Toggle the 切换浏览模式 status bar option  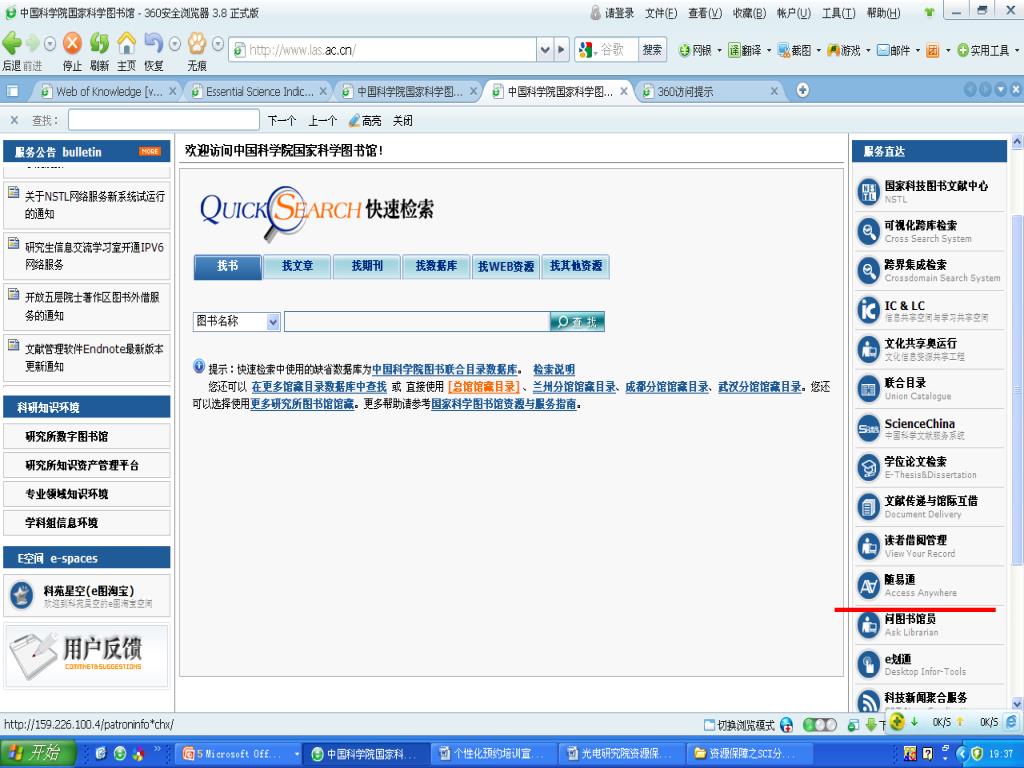[x=740, y=725]
